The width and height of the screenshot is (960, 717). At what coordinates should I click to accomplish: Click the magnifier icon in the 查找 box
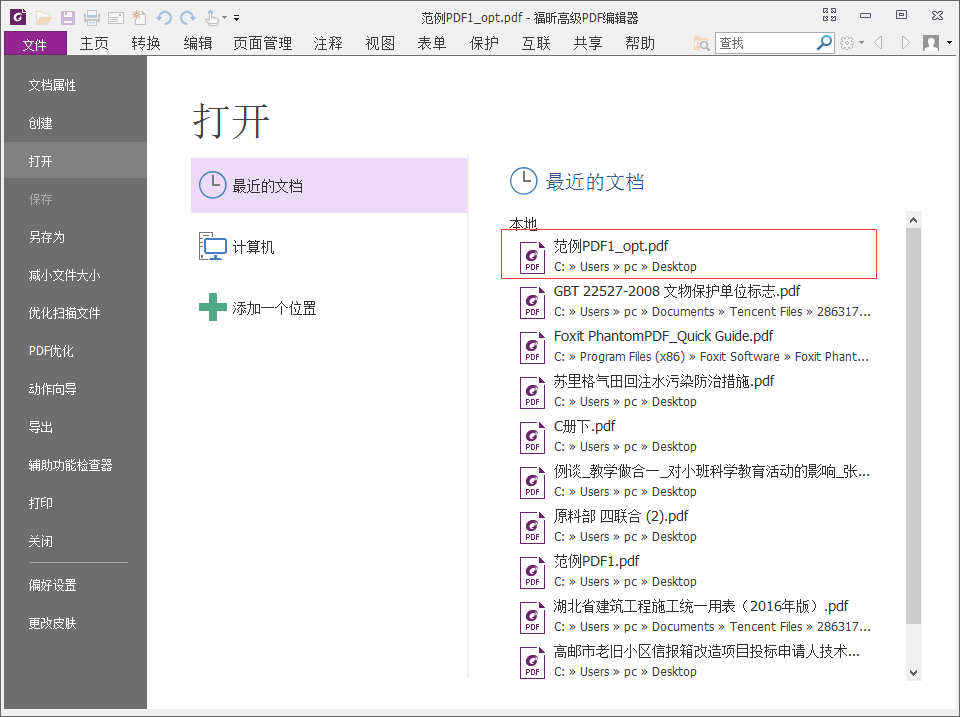click(825, 42)
